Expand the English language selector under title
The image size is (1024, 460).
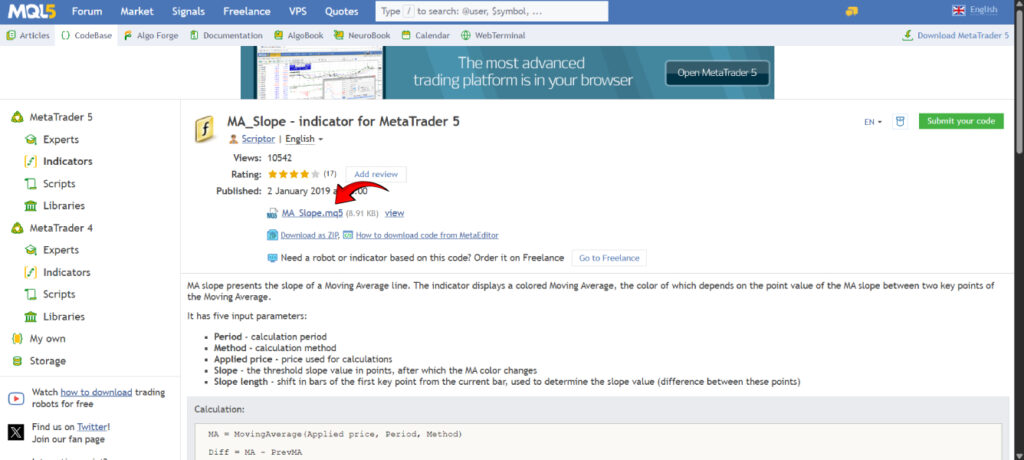(x=304, y=139)
